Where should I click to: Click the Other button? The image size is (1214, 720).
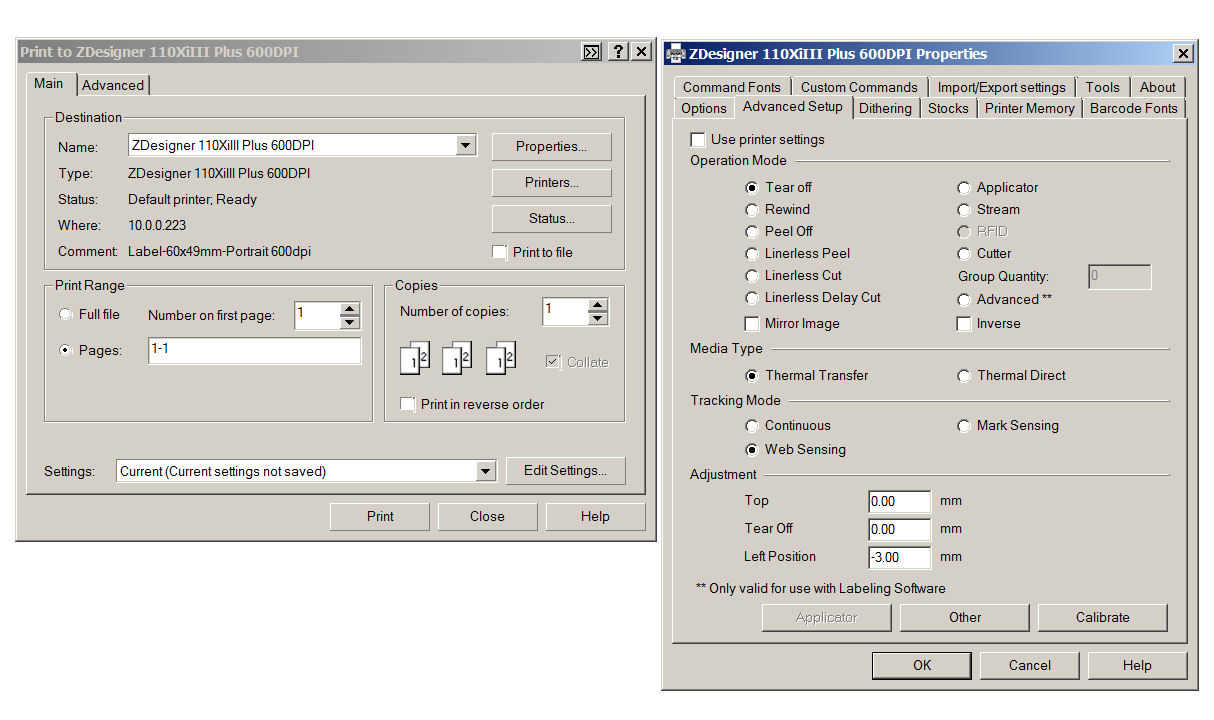click(965, 617)
